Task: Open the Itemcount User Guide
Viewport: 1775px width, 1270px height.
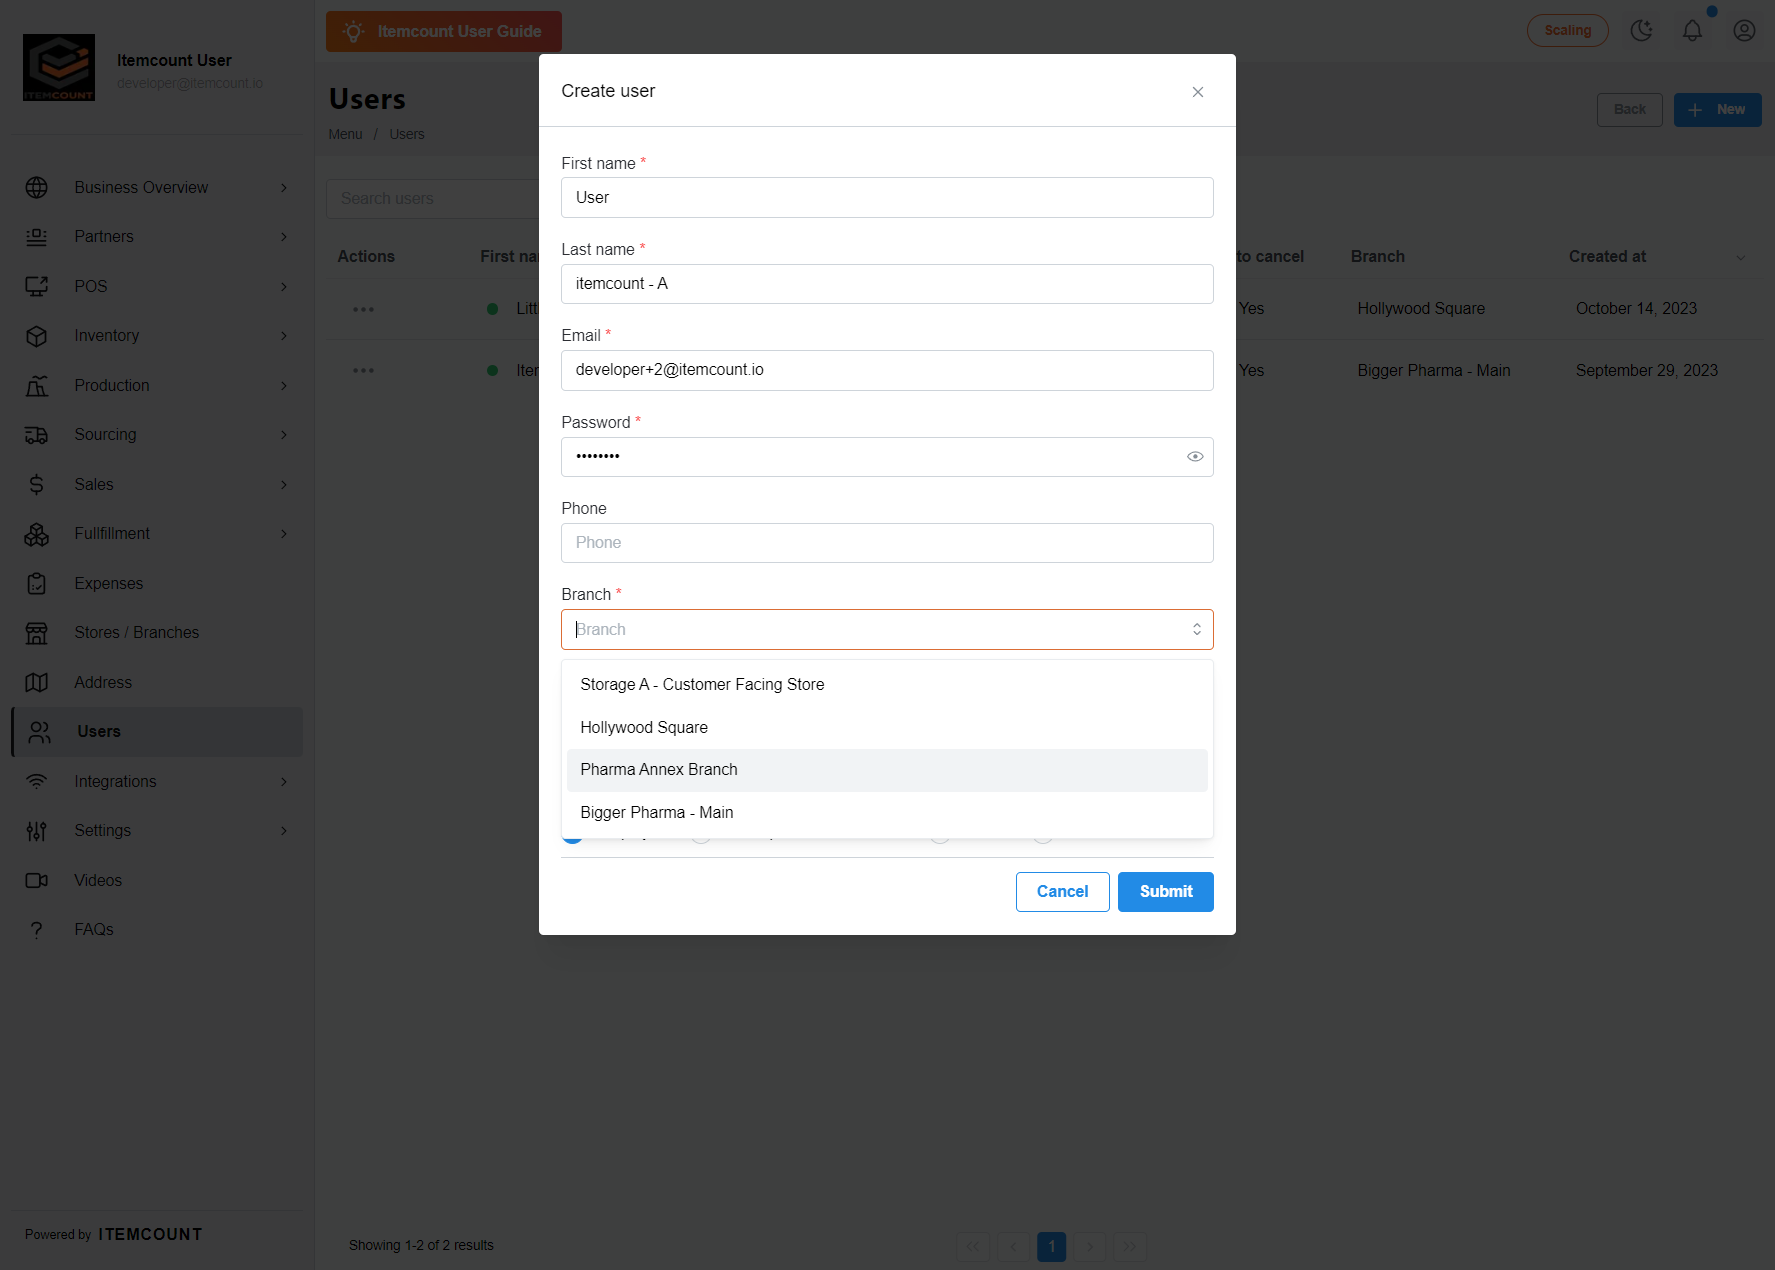Action: click(444, 32)
